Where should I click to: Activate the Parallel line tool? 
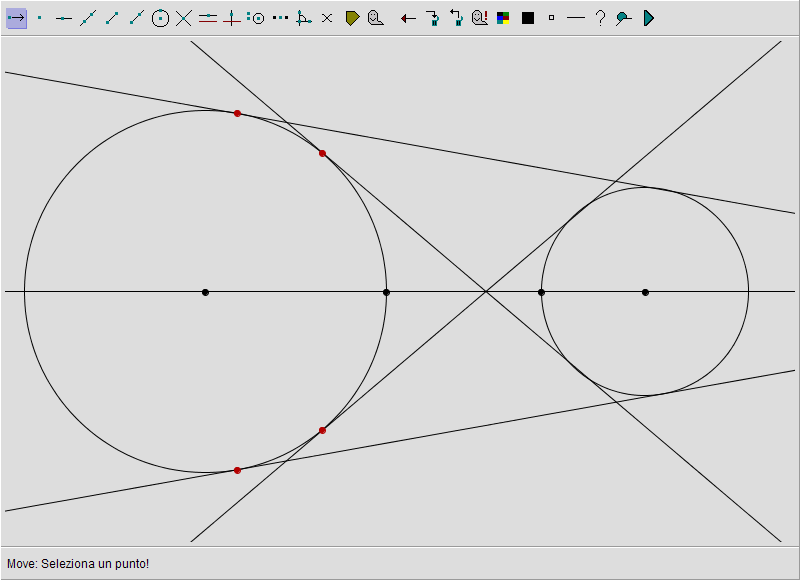click(x=208, y=18)
